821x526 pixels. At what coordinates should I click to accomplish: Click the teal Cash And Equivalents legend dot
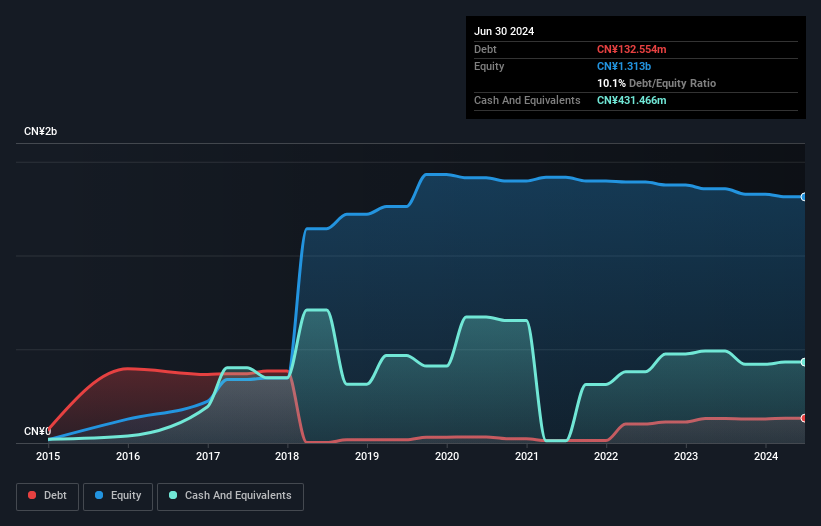tap(173, 495)
